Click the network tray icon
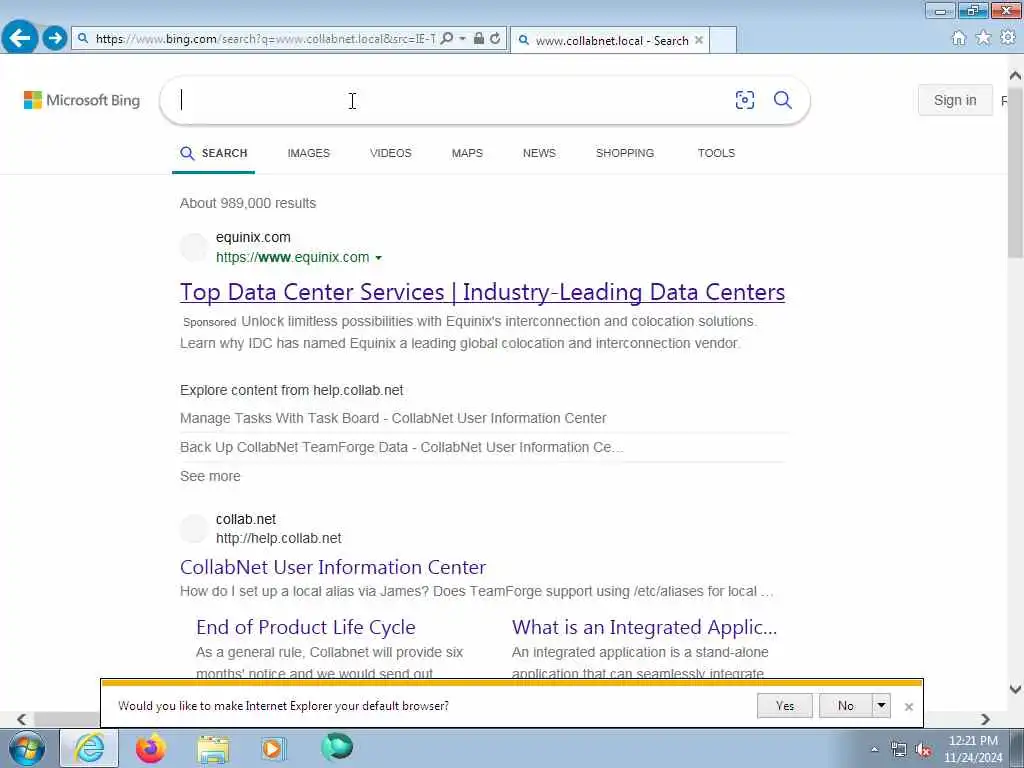Screen dimensions: 1024x768 coord(899,750)
